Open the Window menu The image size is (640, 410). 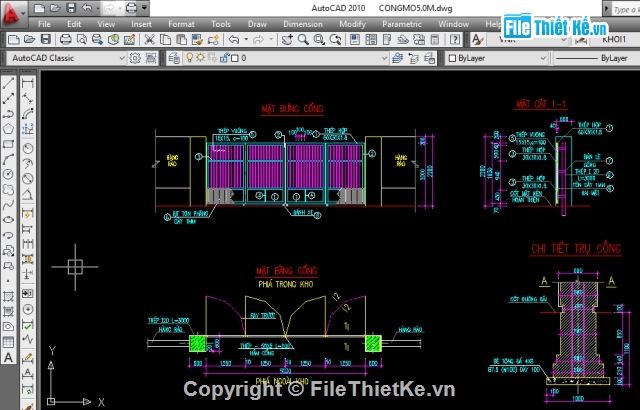[453, 24]
